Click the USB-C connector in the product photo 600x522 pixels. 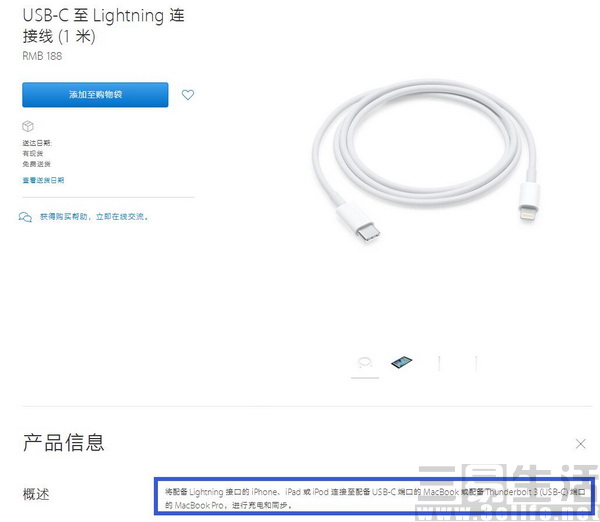tap(359, 223)
